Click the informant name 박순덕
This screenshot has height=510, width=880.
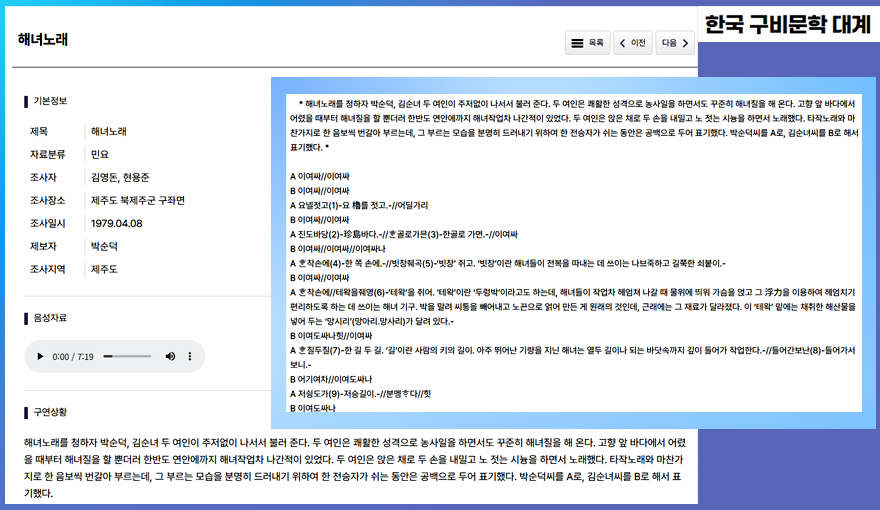click(x=105, y=246)
